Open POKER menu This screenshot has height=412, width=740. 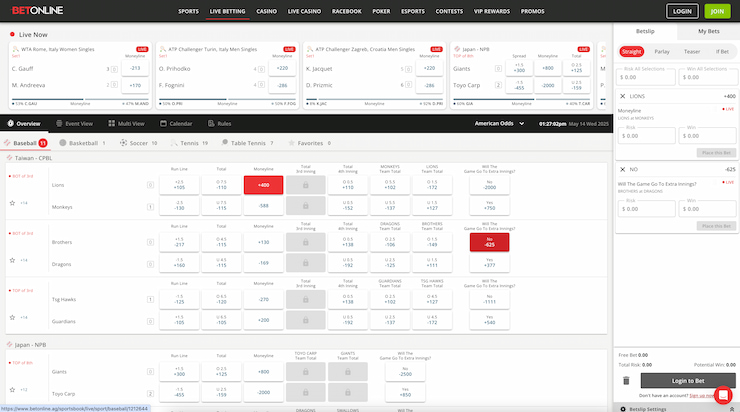[381, 11]
